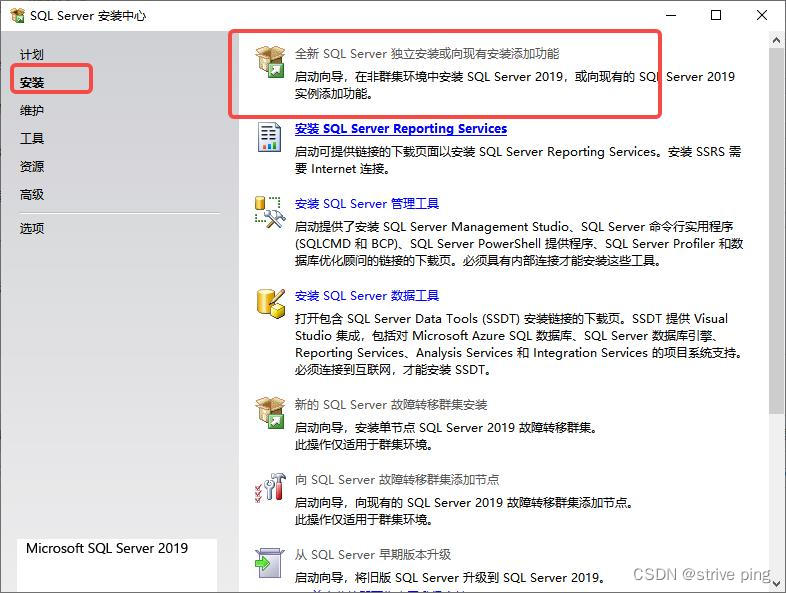
Task: Click 安装 SQL Server 数据工具 link
Action: click(x=366, y=296)
